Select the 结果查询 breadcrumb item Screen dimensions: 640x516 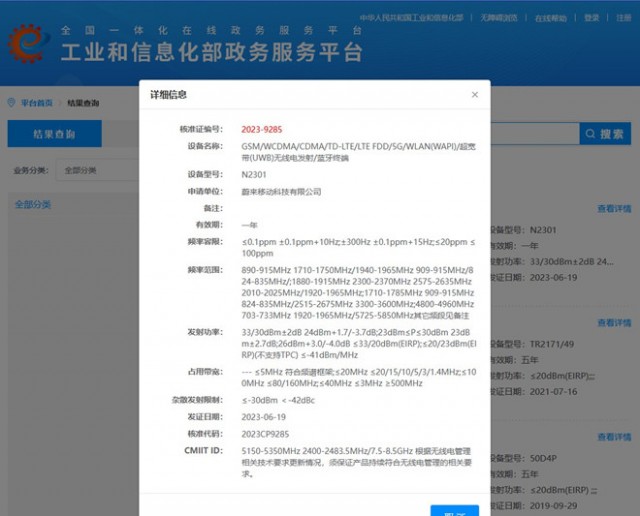(83, 103)
